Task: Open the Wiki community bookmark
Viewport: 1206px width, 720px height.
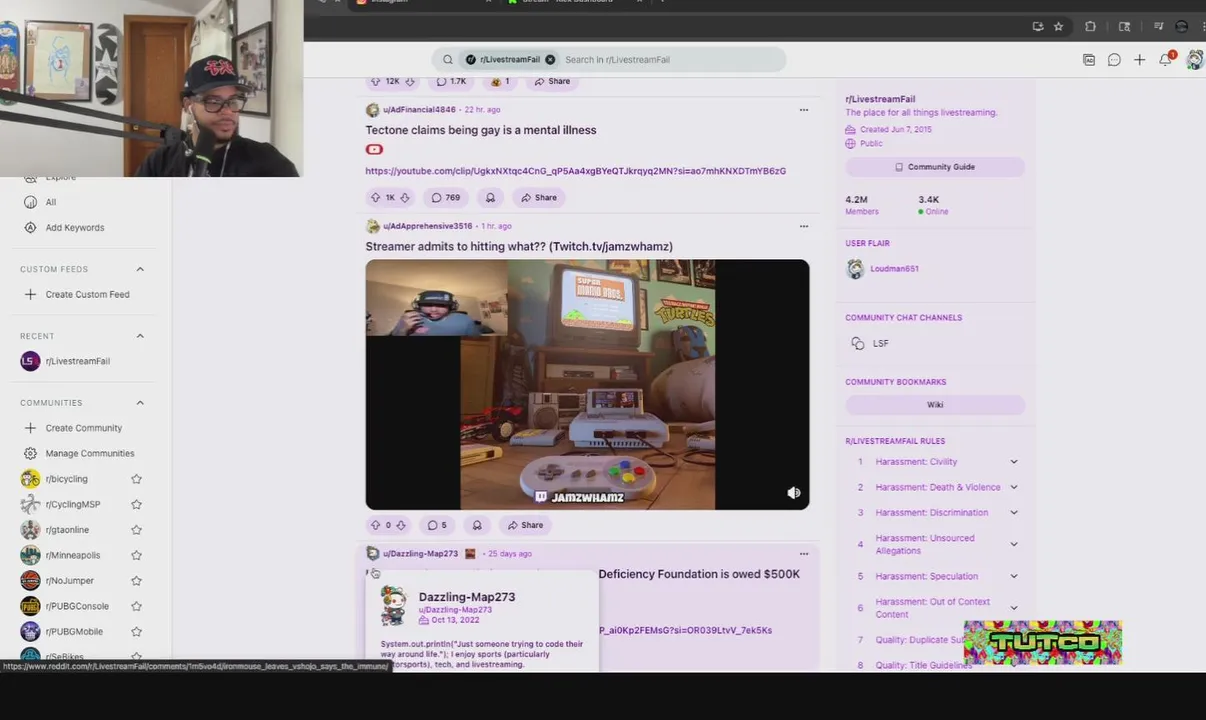Action: (935, 405)
